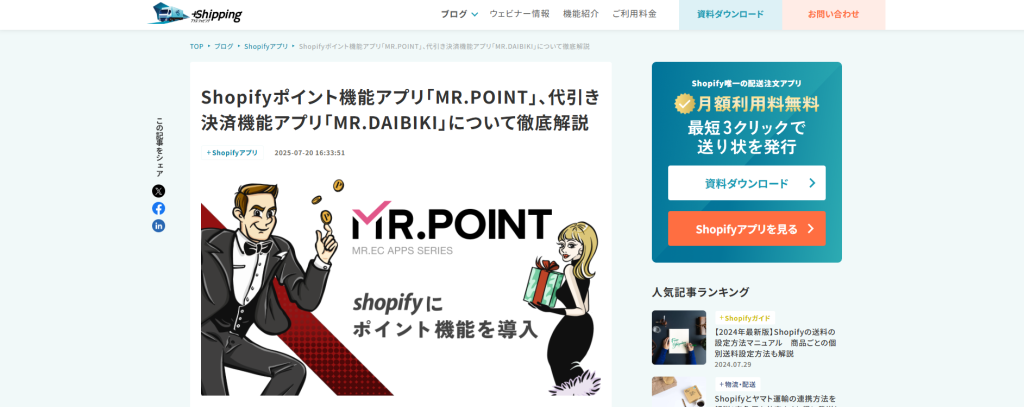Expand the ブログ dropdown menu
The image size is (1024, 407).
point(459,14)
